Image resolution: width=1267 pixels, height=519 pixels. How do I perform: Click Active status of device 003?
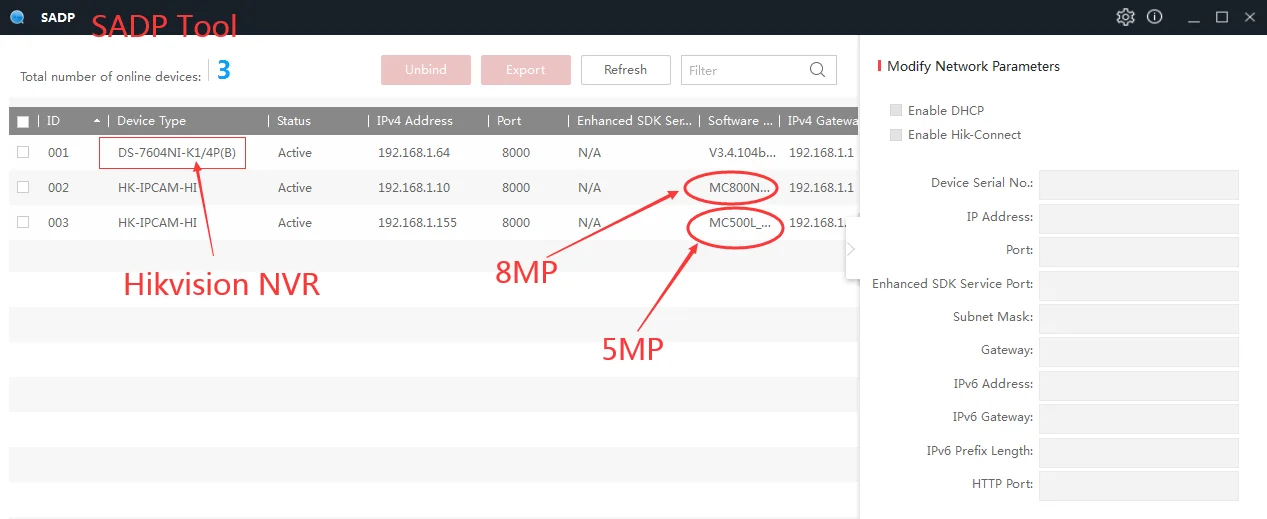295,223
